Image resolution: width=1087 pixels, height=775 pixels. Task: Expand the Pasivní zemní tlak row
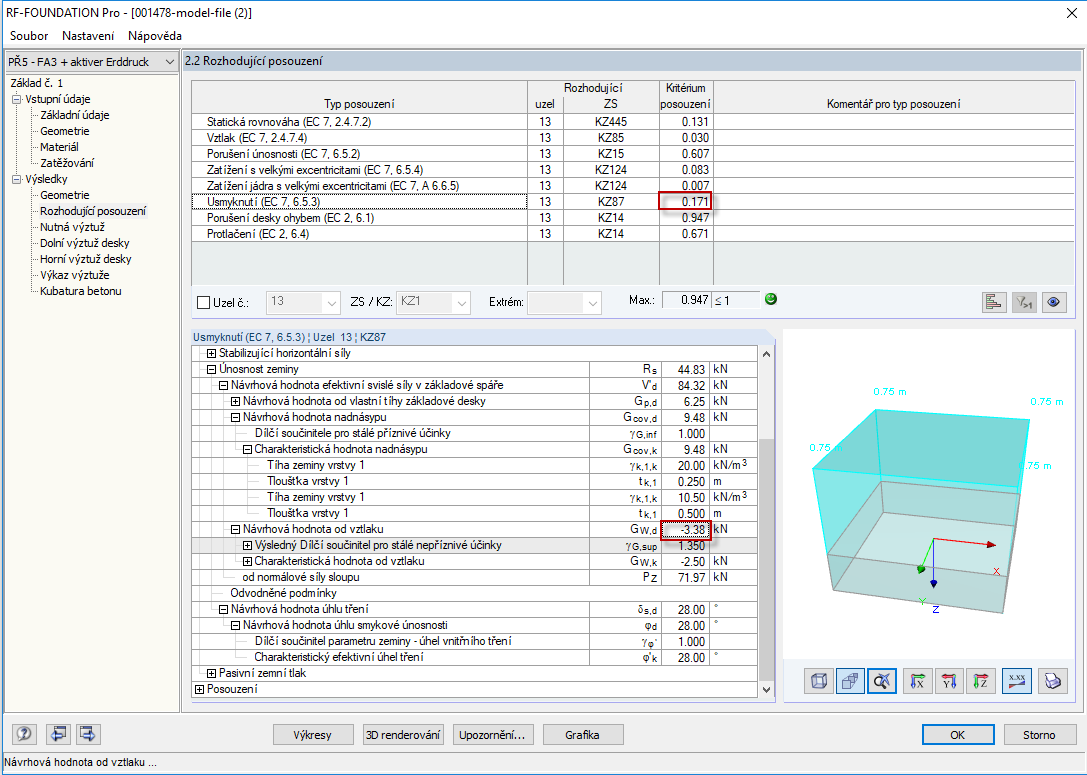coord(211,673)
